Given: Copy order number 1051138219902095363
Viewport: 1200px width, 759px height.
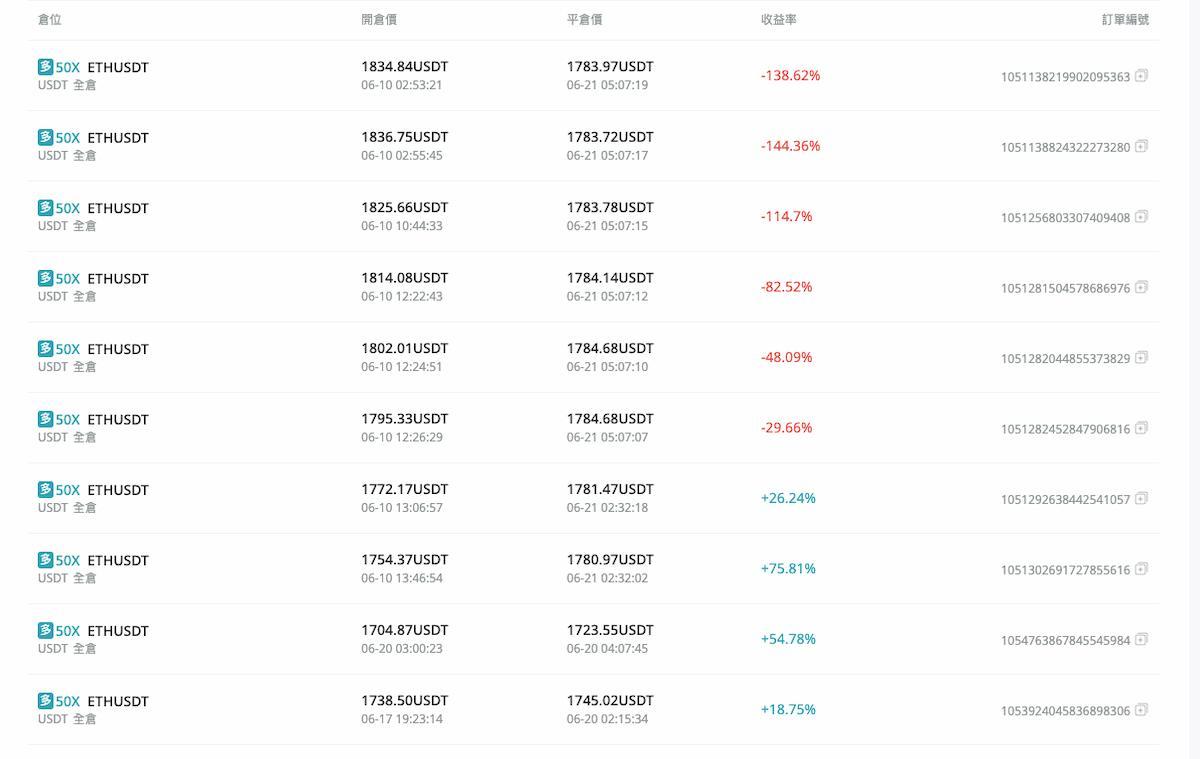Looking at the screenshot, I should pos(1141,75).
